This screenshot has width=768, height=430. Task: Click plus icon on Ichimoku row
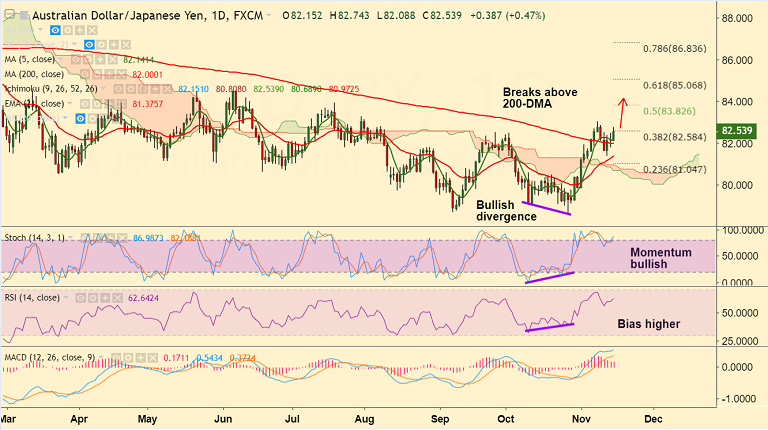coord(155,89)
